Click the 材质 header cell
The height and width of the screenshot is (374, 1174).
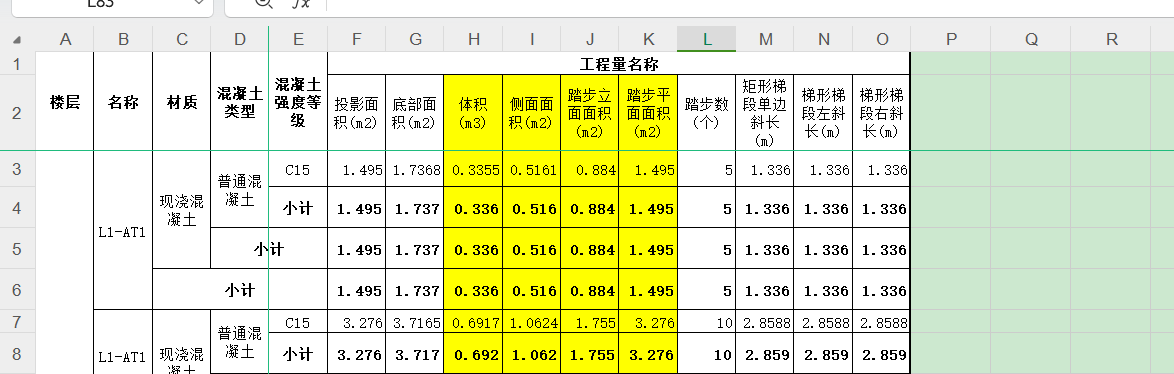pos(182,102)
